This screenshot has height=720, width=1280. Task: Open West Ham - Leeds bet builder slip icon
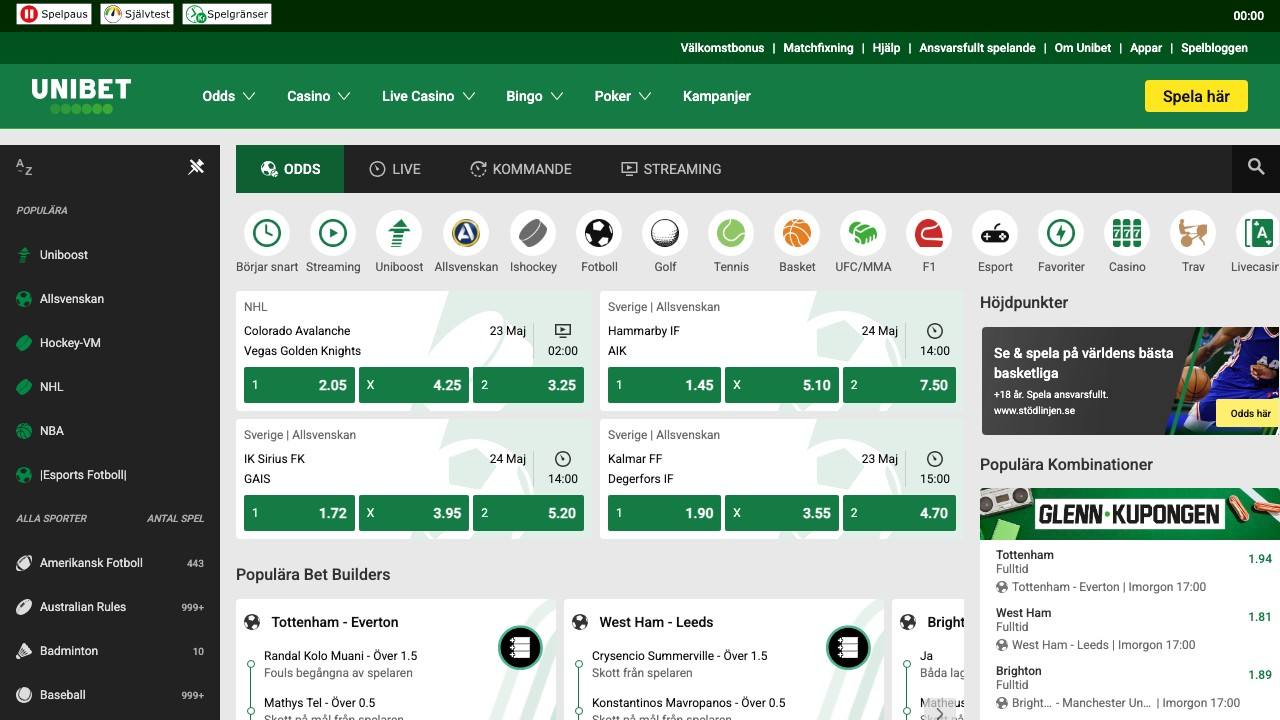pyautogui.click(x=848, y=648)
